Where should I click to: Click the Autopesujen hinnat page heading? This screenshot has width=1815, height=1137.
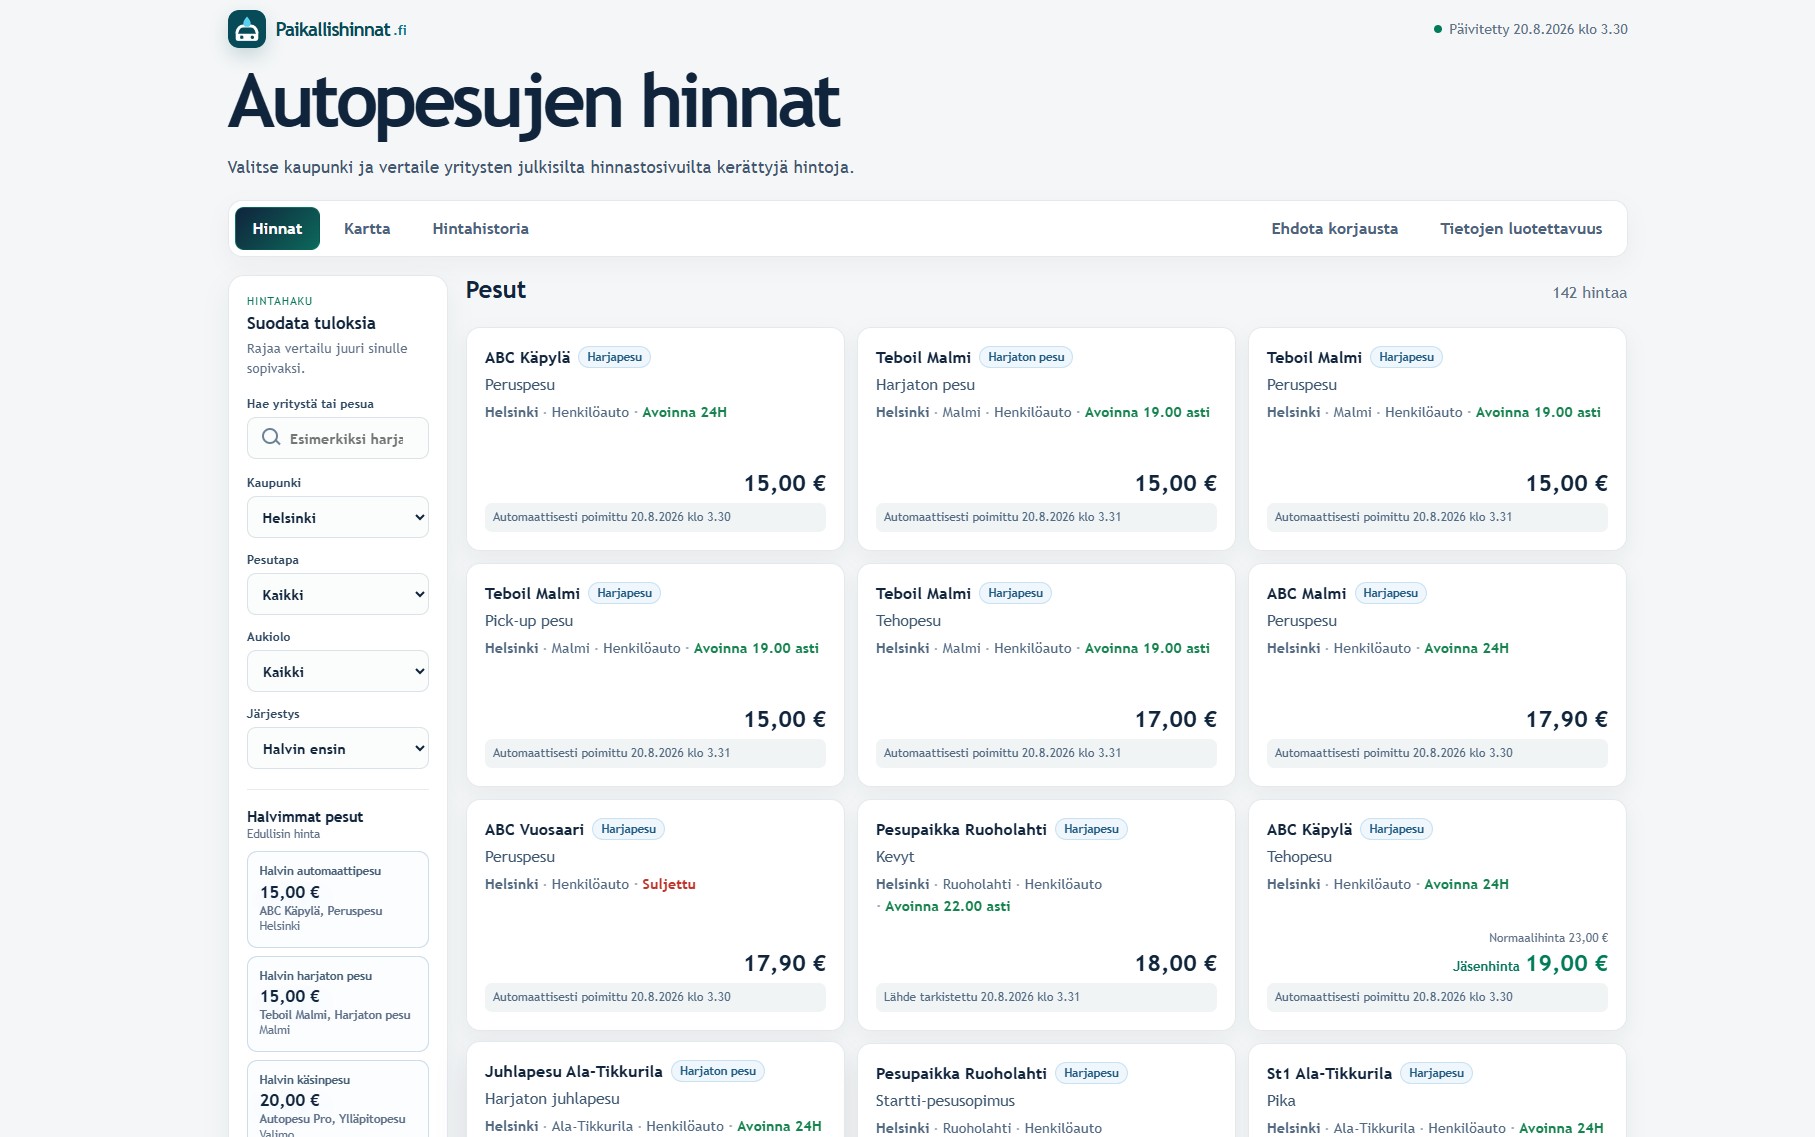click(x=534, y=102)
